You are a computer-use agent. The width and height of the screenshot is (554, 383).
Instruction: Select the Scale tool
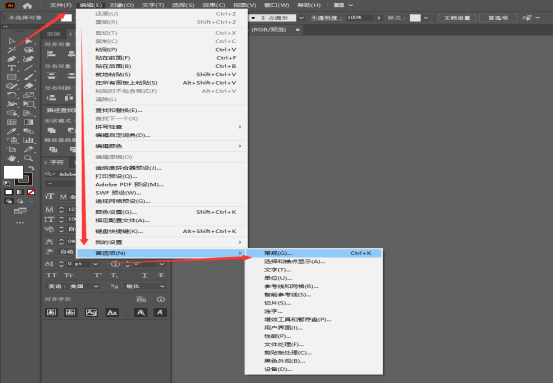pos(29,95)
